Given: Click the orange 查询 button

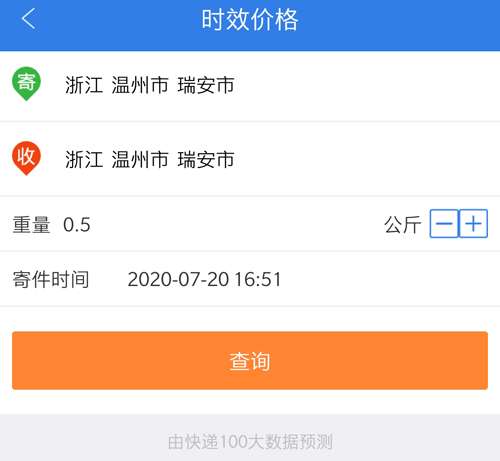Looking at the screenshot, I should click(x=250, y=360).
